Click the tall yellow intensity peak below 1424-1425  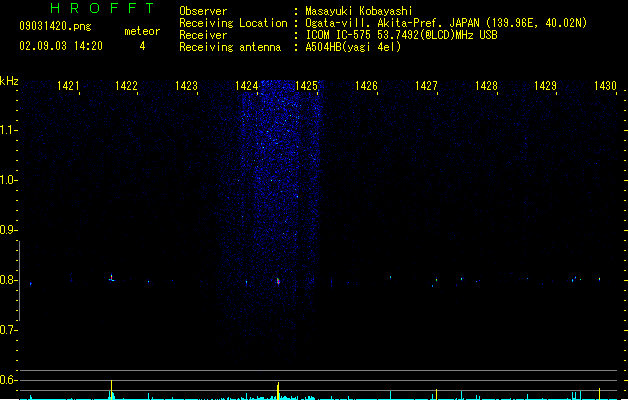click(278, 391)
